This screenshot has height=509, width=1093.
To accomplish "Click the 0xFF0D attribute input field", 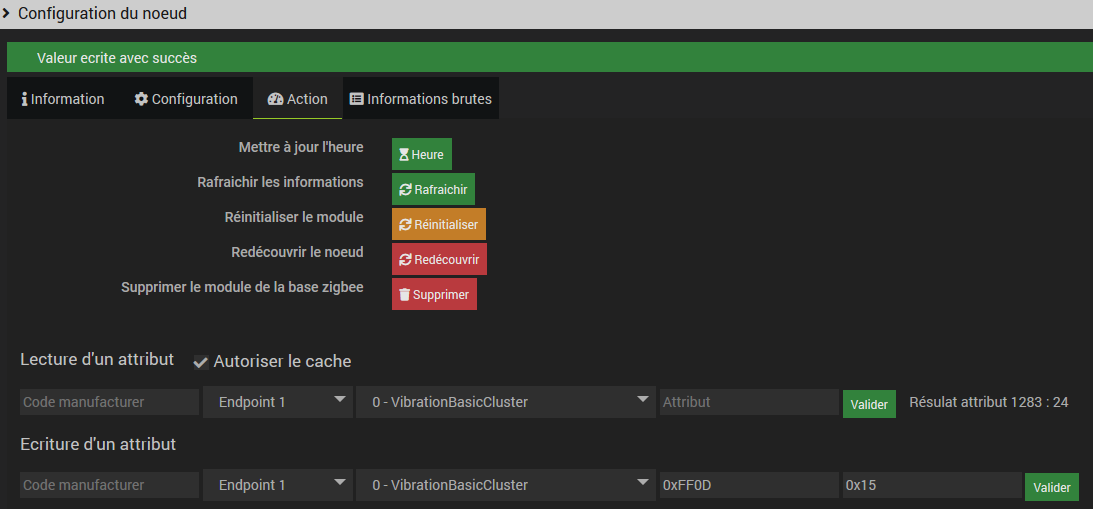I will tap(748, 485).
